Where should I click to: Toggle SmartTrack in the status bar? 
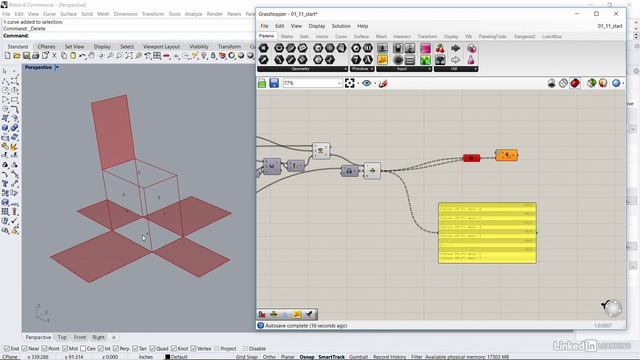[x=331, y=357]
